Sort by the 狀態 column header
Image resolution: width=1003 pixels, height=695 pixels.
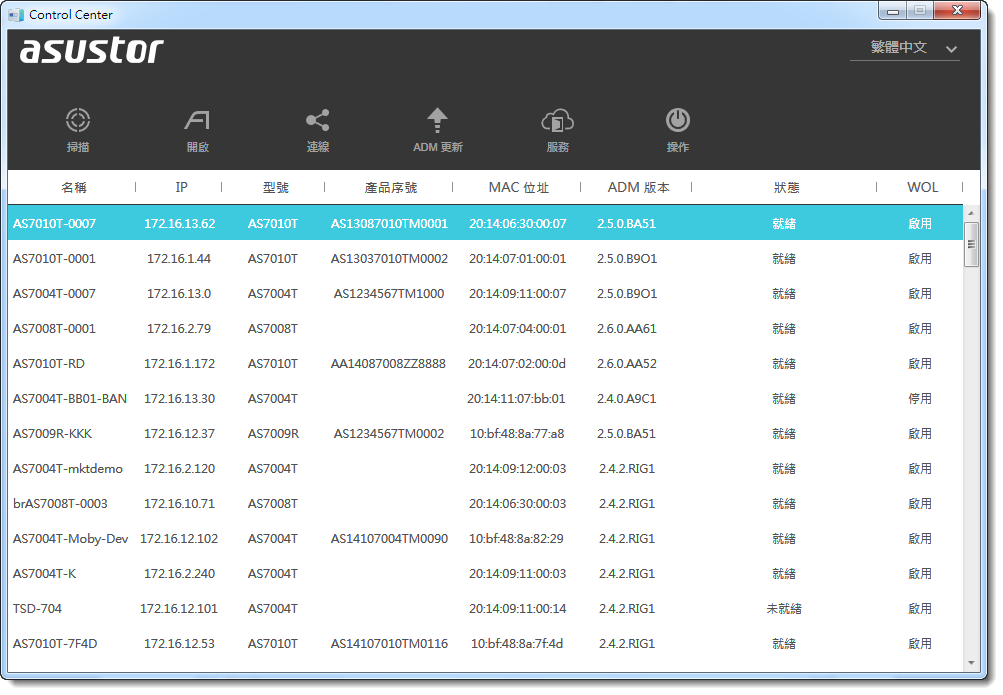[786, 187]
